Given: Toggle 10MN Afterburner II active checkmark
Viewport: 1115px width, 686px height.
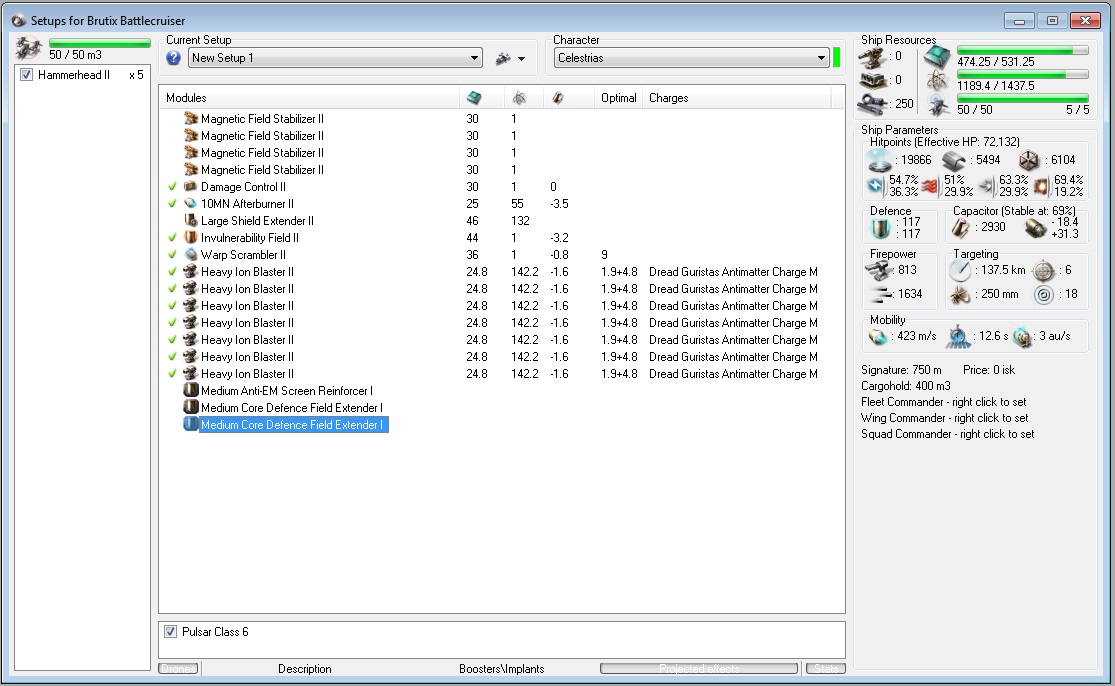Looking at the screenshot, I should (172, 204).
